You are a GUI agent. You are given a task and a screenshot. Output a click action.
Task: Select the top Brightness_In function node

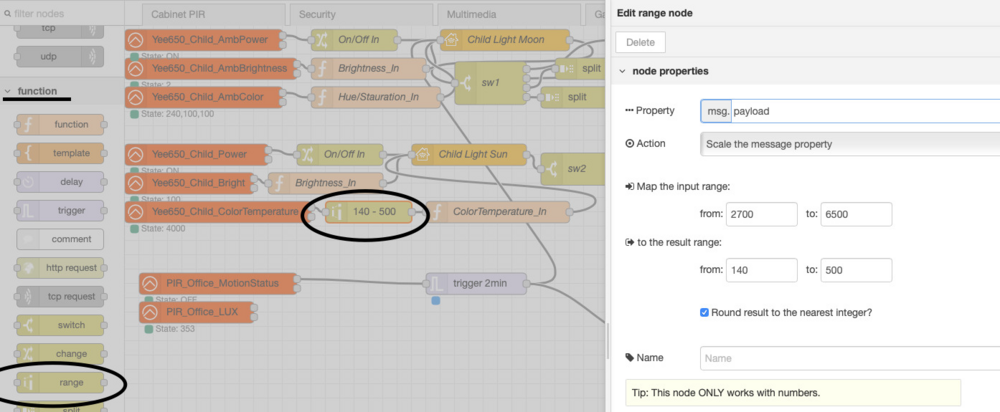tap(368, 68)
